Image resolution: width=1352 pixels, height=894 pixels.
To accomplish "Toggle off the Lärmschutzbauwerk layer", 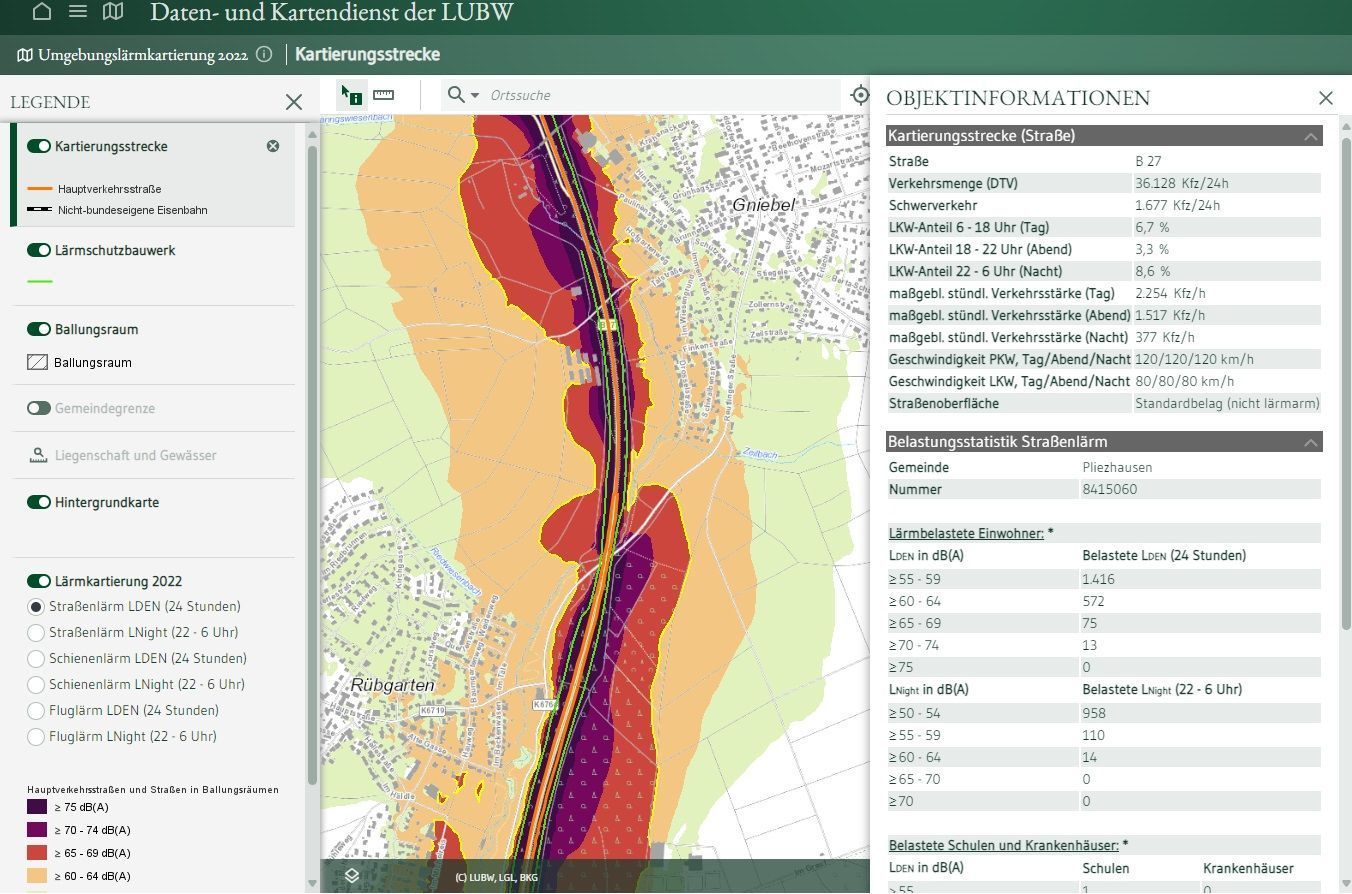I will pos(39,250).
